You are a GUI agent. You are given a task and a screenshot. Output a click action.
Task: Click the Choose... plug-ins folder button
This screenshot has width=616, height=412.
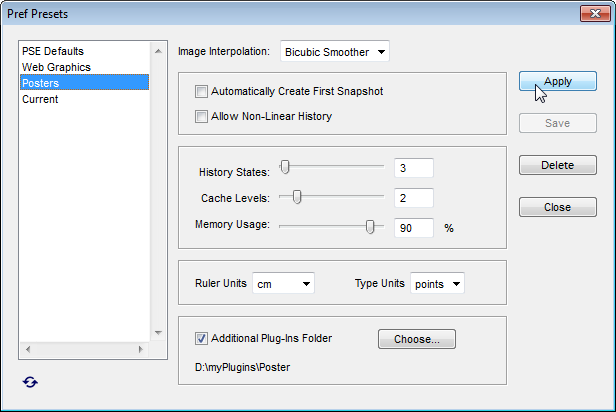point(417,339)
